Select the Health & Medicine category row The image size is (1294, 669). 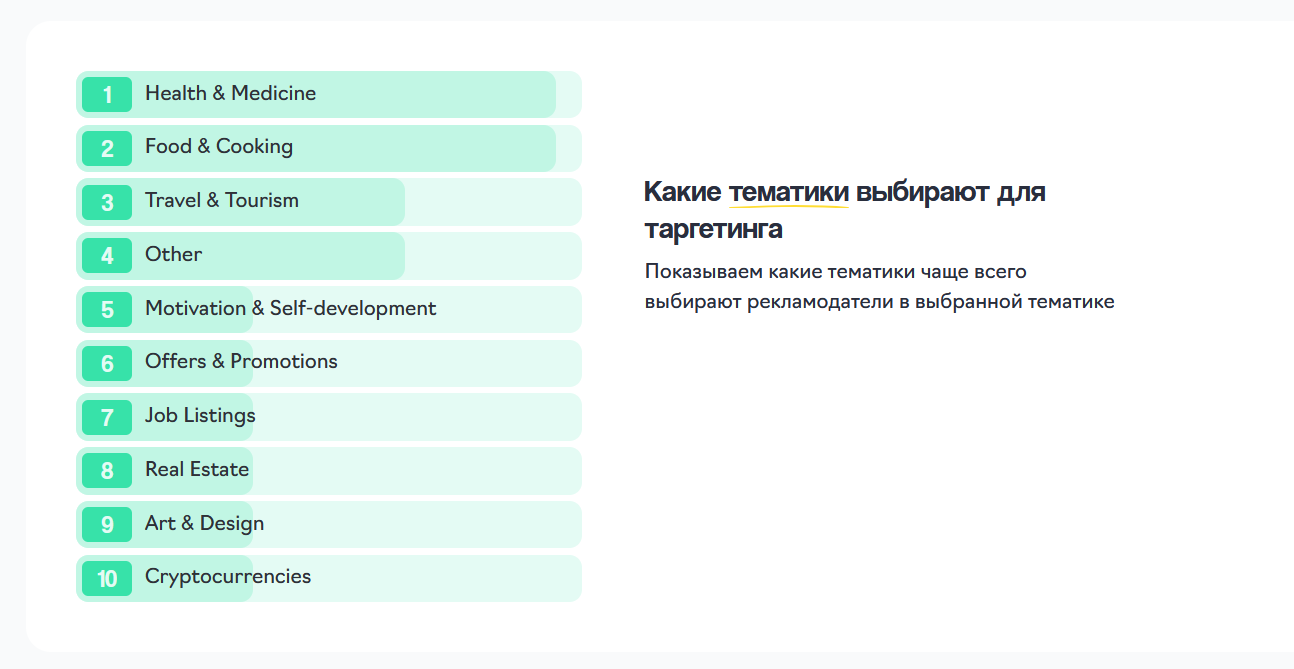tap(300, 94)
